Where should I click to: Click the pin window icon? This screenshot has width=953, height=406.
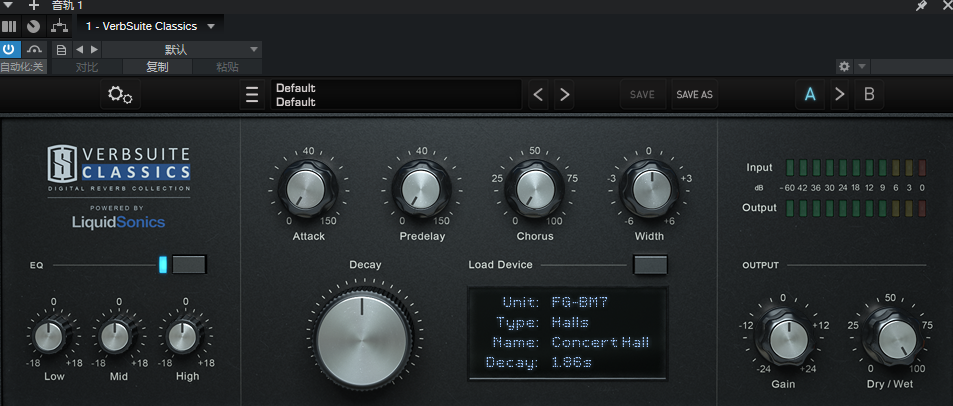pyautogui.click(x=921, y=6)
